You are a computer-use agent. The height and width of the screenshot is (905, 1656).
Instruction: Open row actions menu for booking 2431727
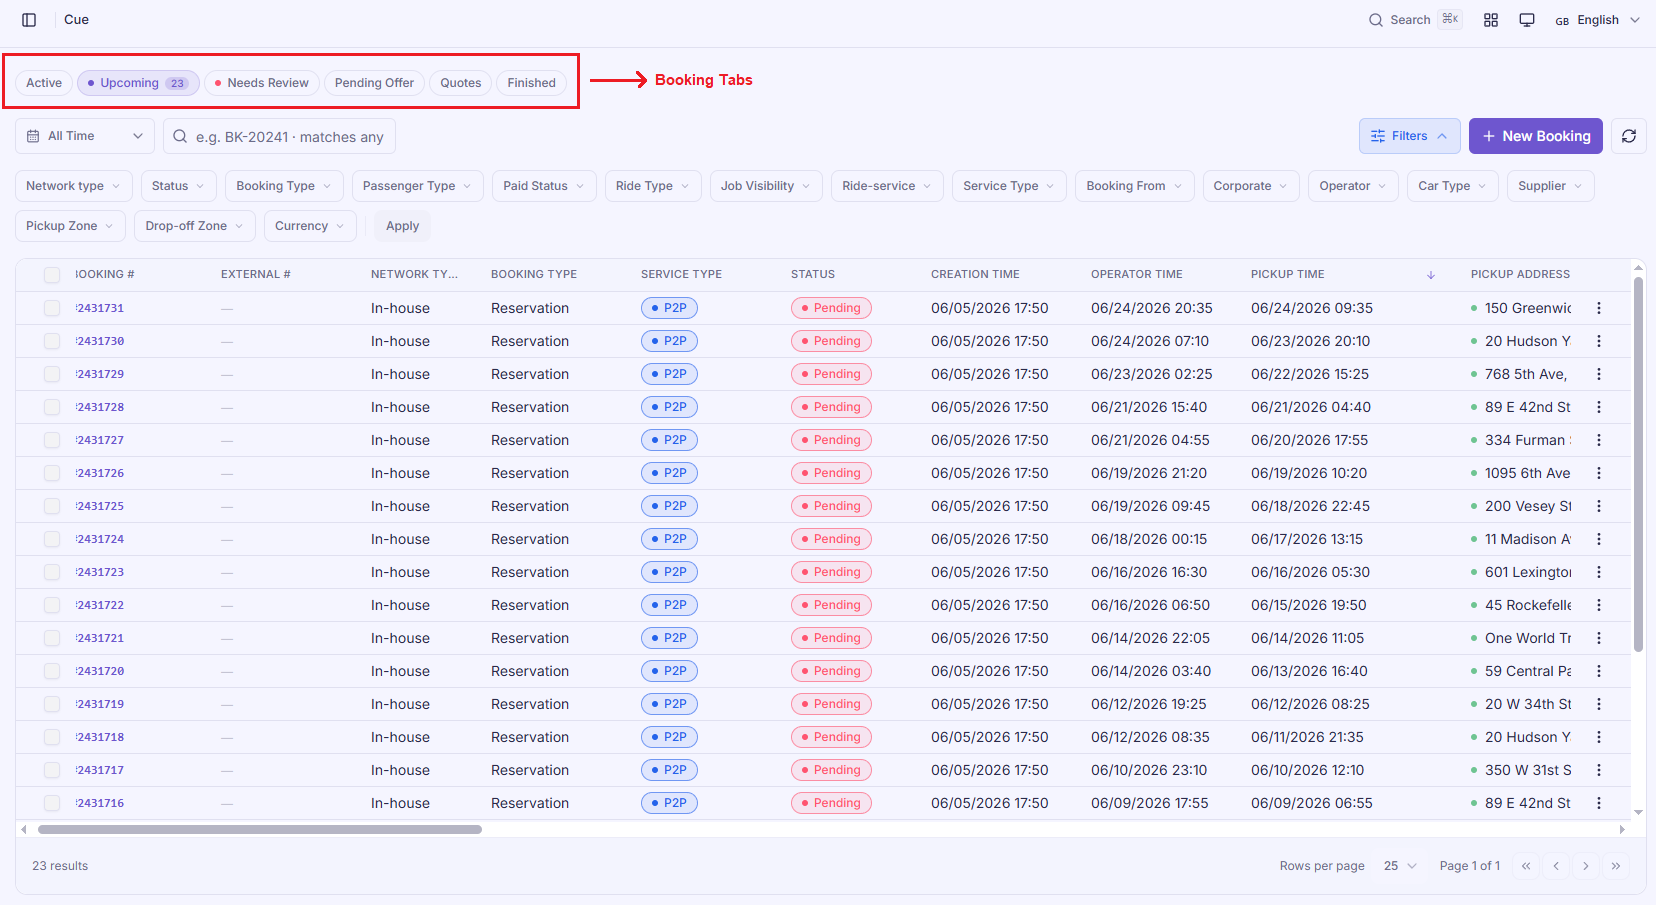1599,440
